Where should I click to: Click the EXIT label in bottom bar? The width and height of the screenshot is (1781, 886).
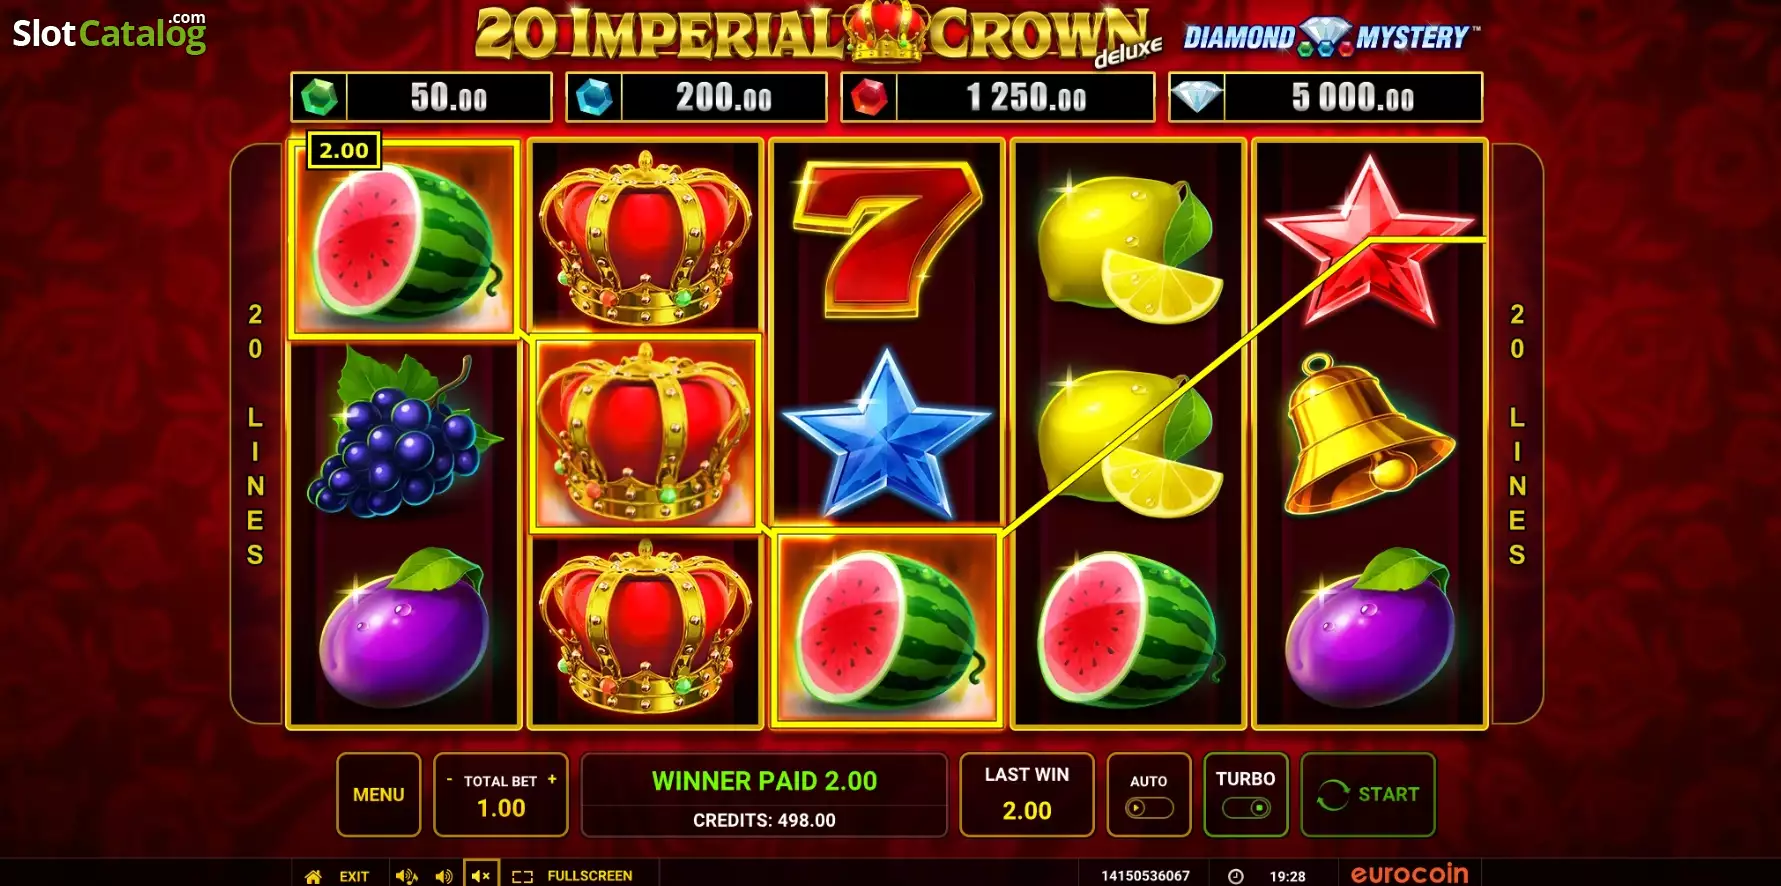click(354, 876)
